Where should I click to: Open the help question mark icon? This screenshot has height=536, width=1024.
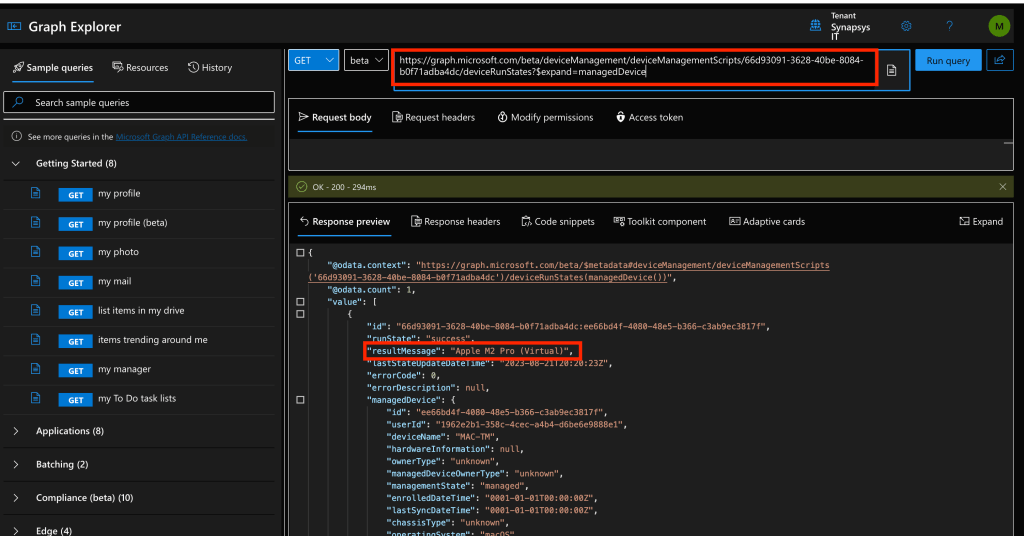click(x=949, y=26)
